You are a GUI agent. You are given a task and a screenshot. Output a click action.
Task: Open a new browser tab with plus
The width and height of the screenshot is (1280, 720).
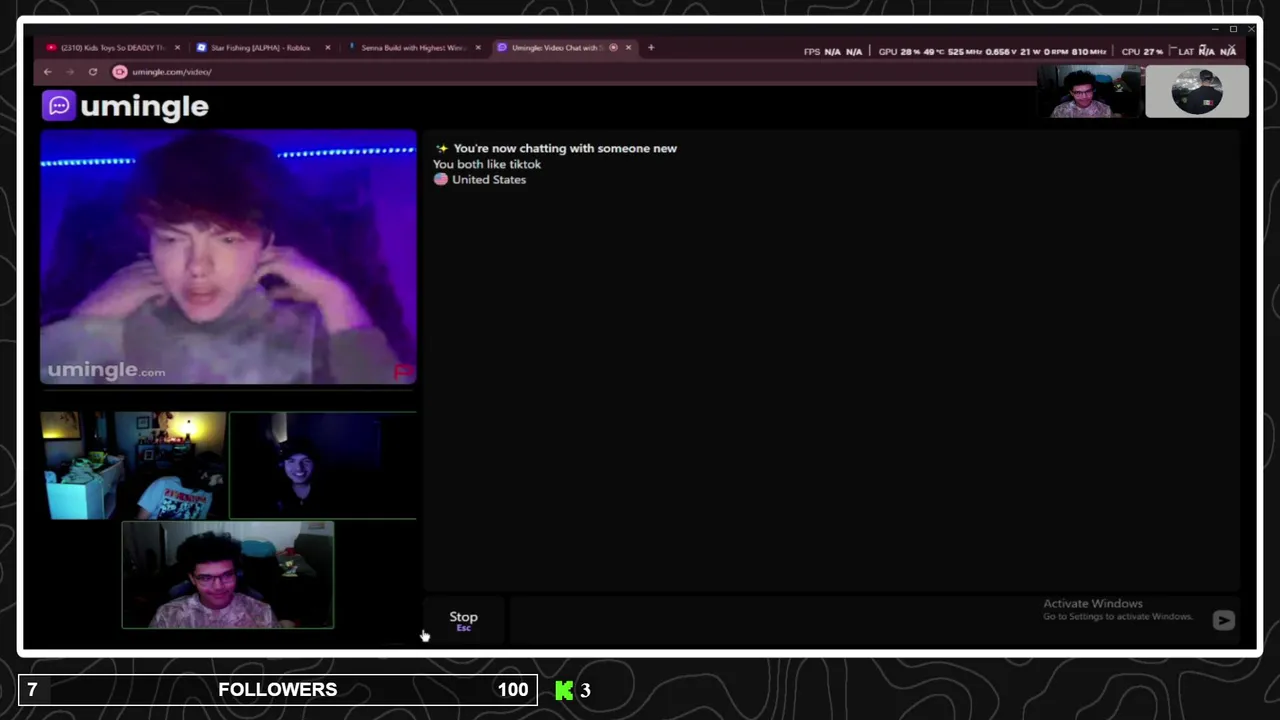tap(651, 47)
